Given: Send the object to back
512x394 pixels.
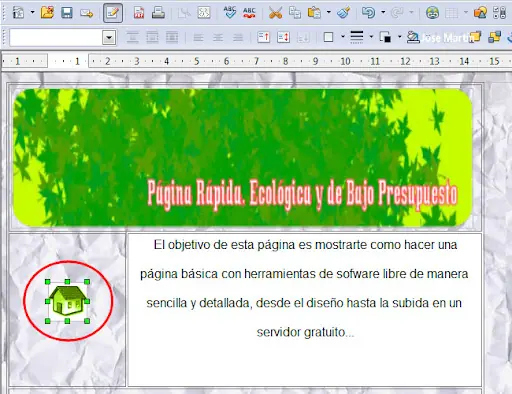Looking at the screenshot, I should (x=495, y=37).
